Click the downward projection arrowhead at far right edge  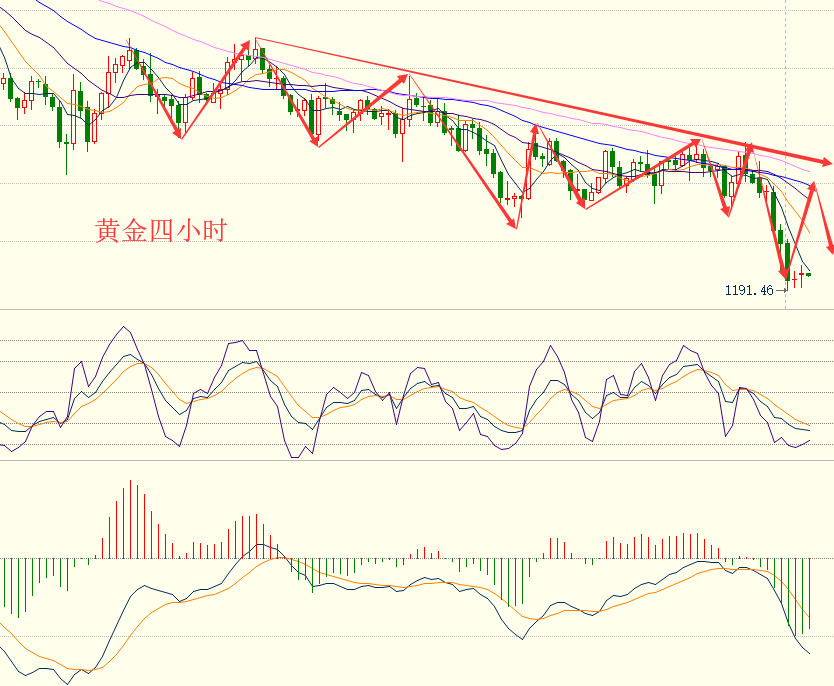830,248
